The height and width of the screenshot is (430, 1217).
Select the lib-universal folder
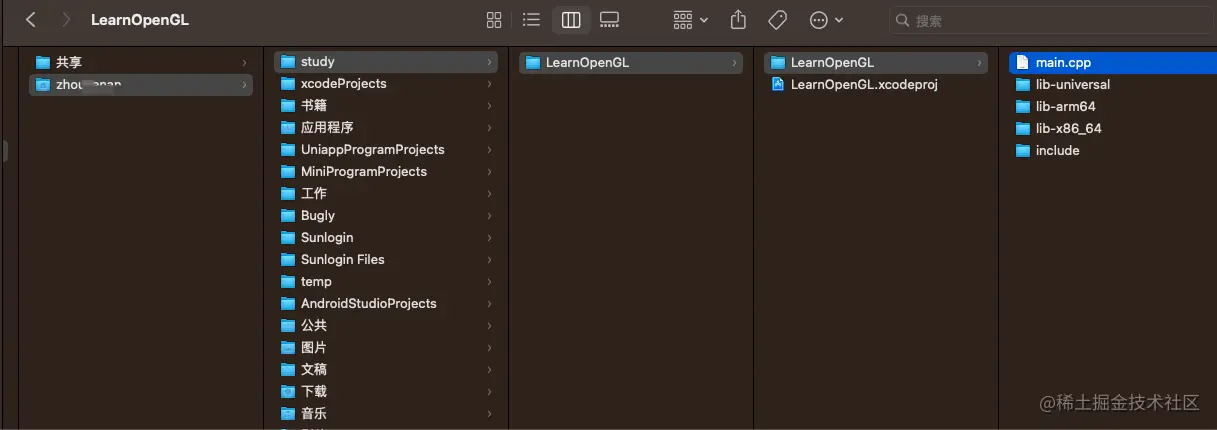pos(1072,85)
